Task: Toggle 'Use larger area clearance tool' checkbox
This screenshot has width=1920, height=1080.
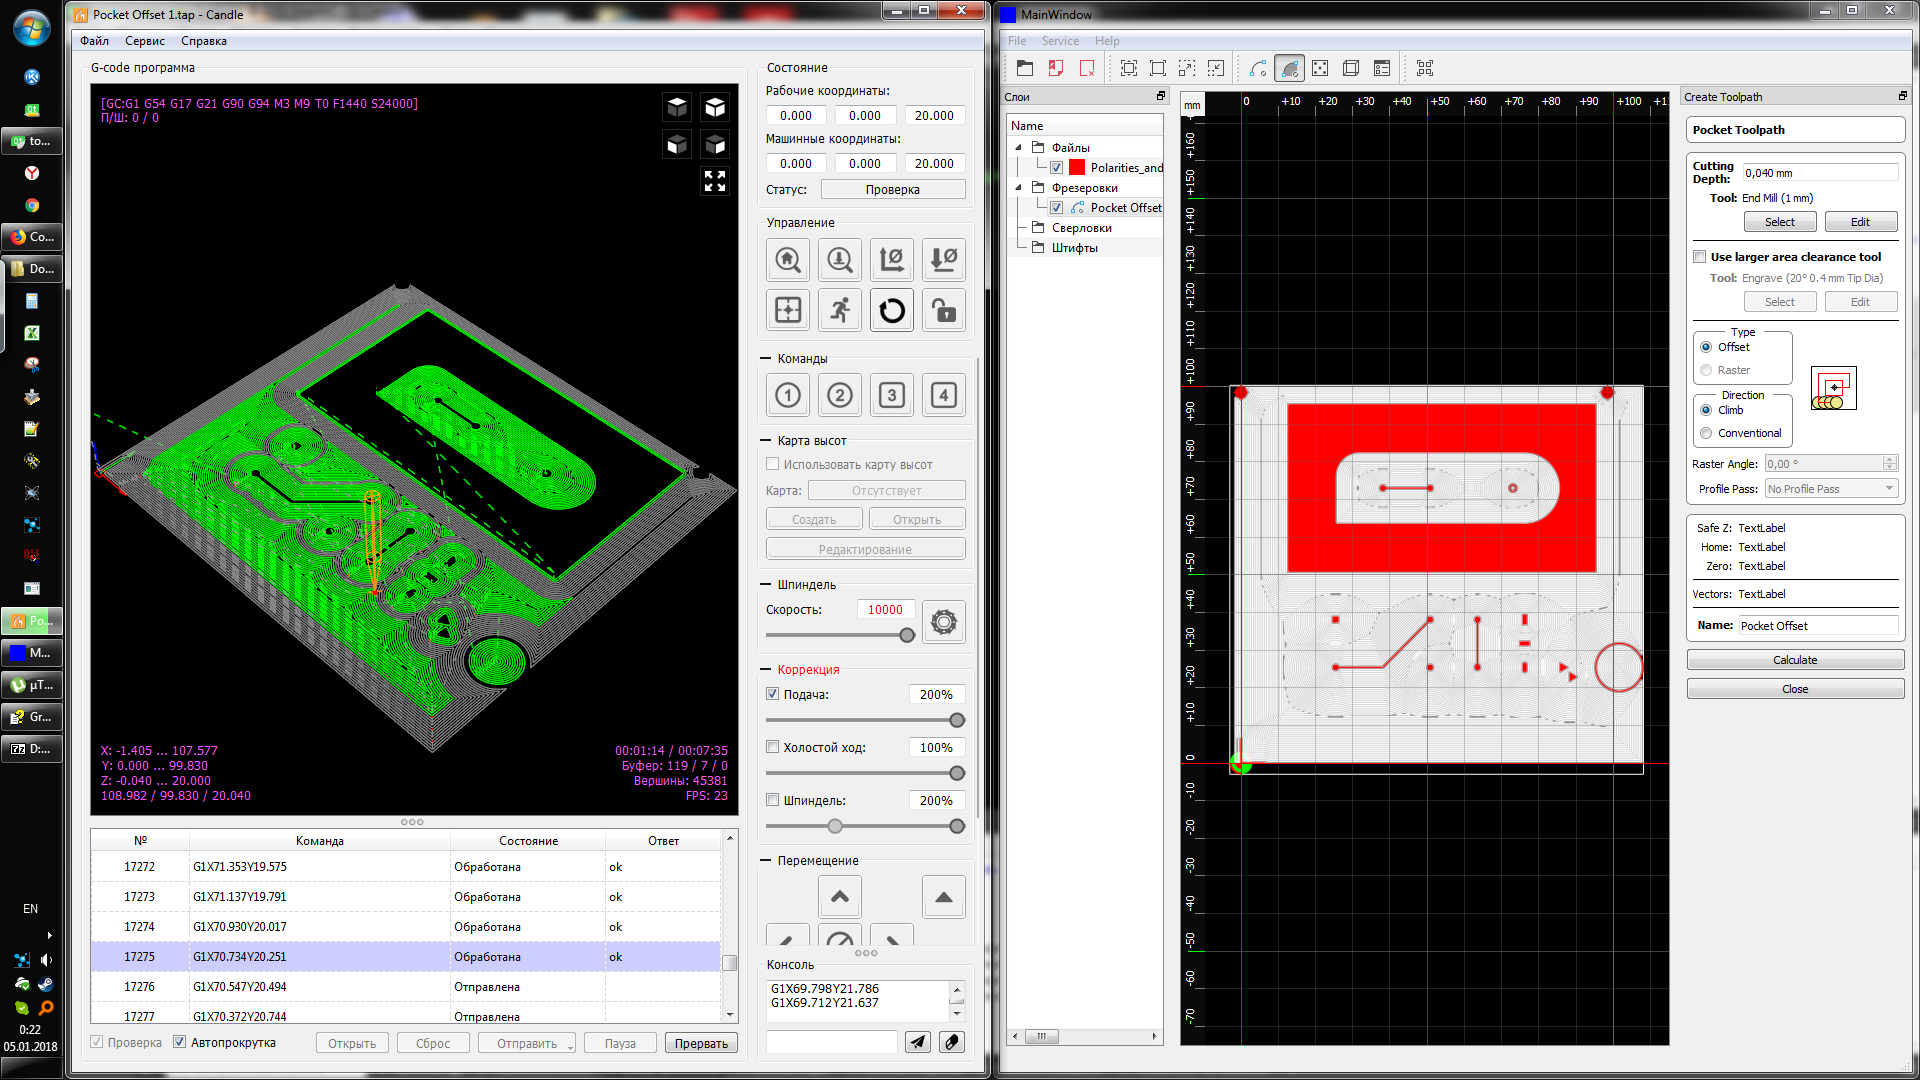Action: pyautogui.click(x=1700, y=257)
